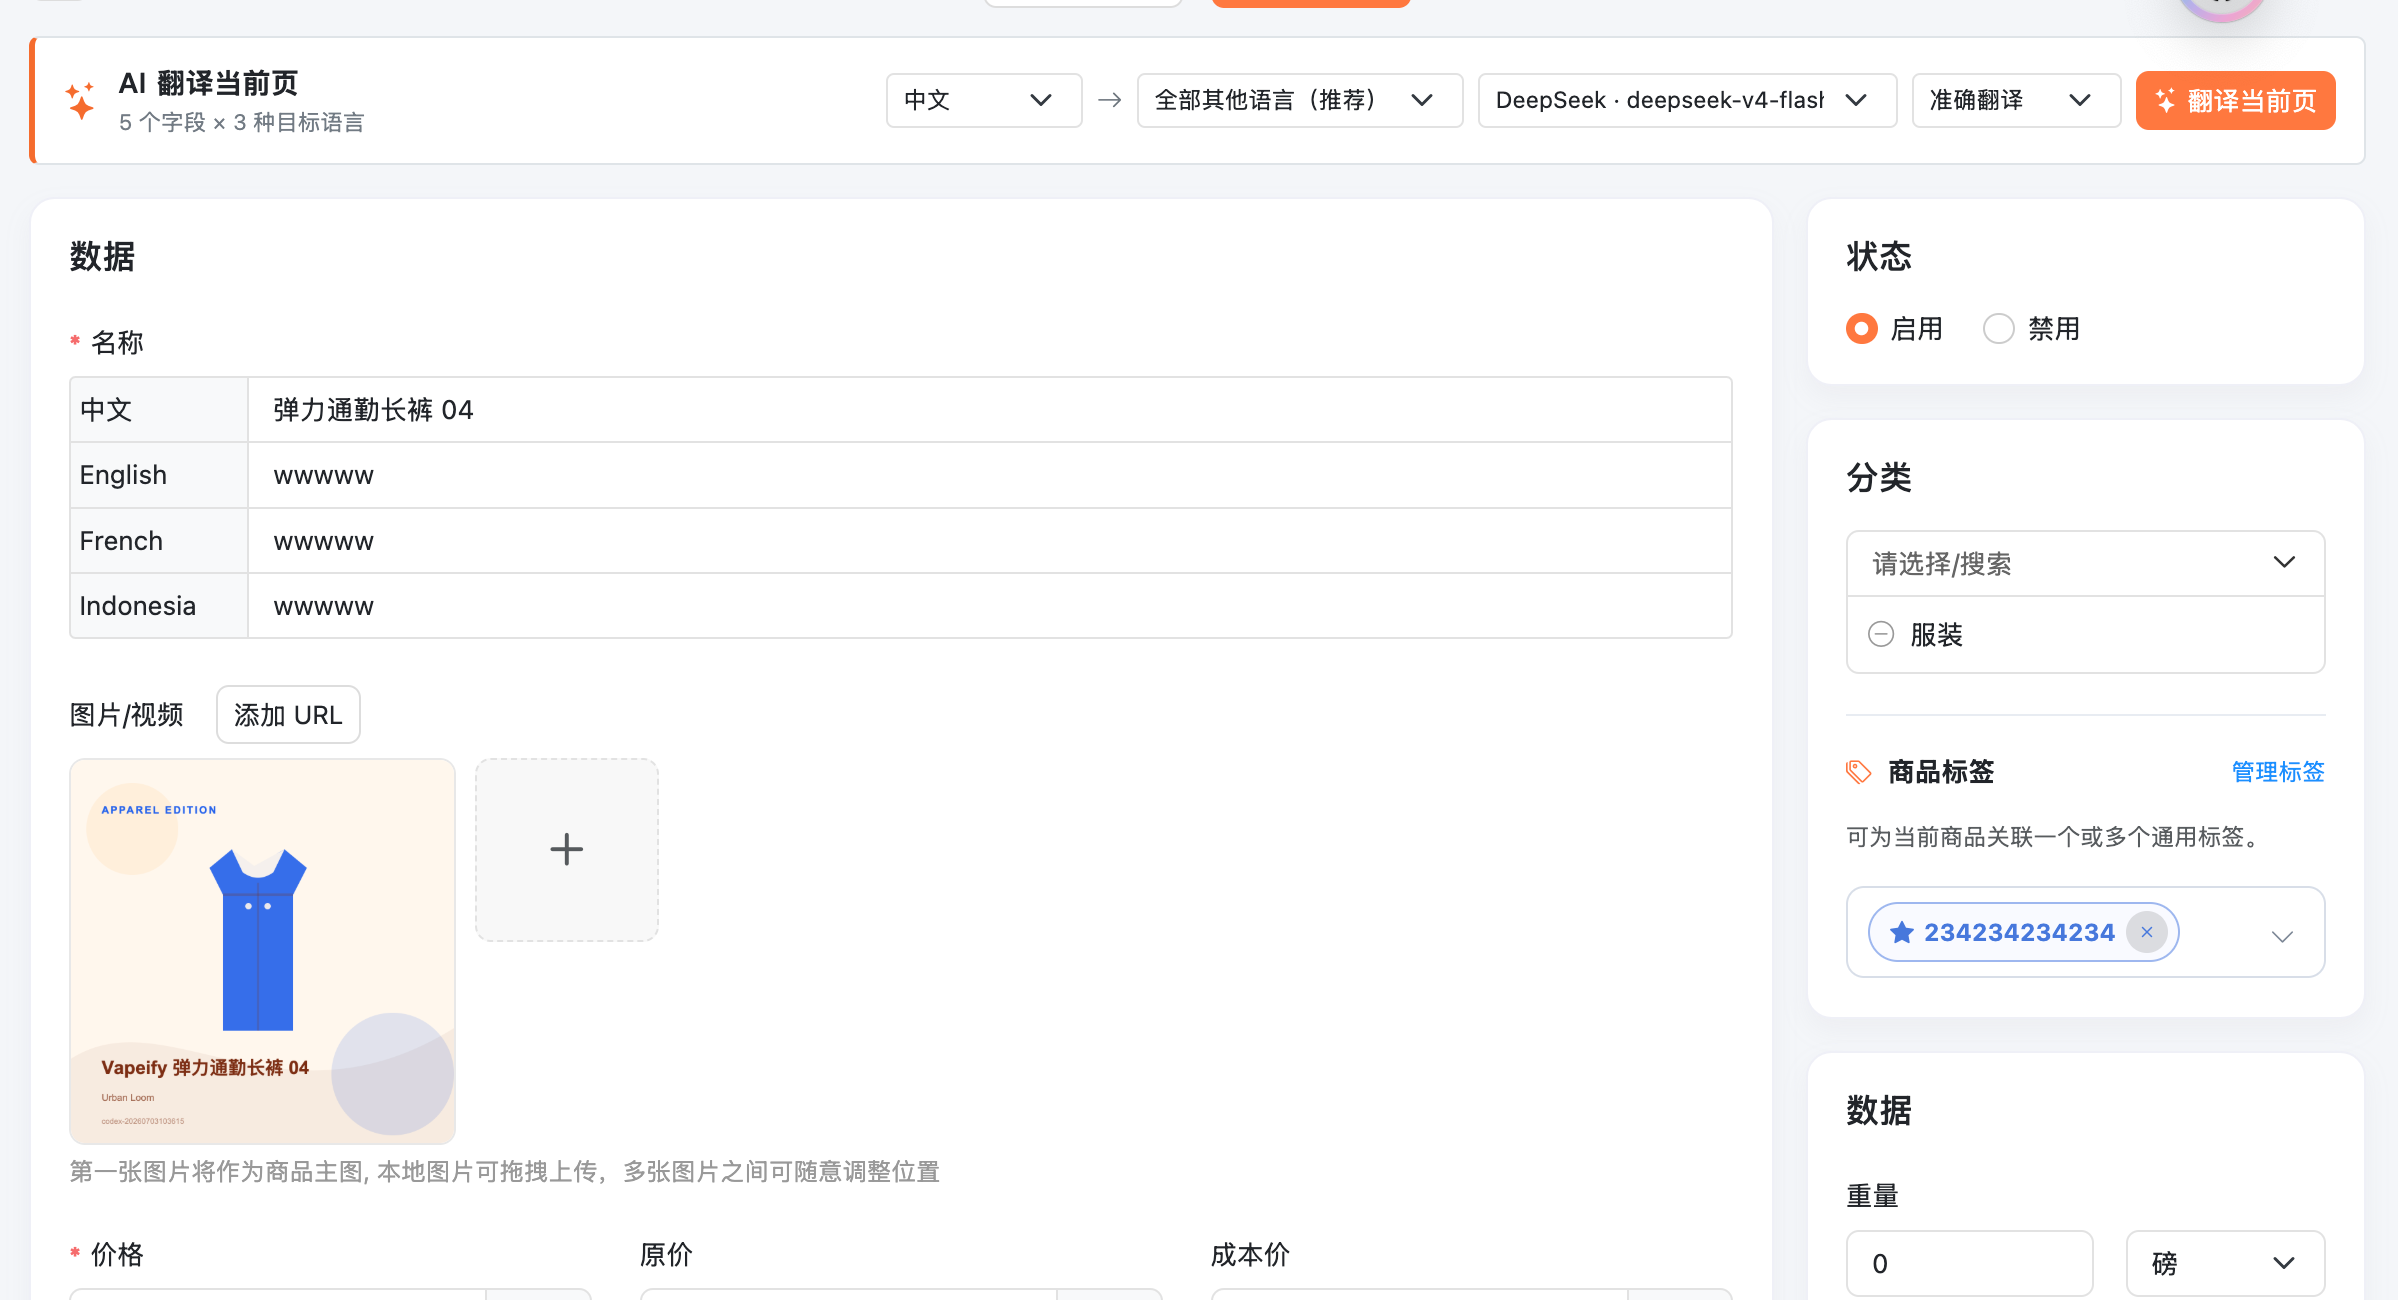Open the 请选择/搜索 category dropdown

click(2086, 564)
